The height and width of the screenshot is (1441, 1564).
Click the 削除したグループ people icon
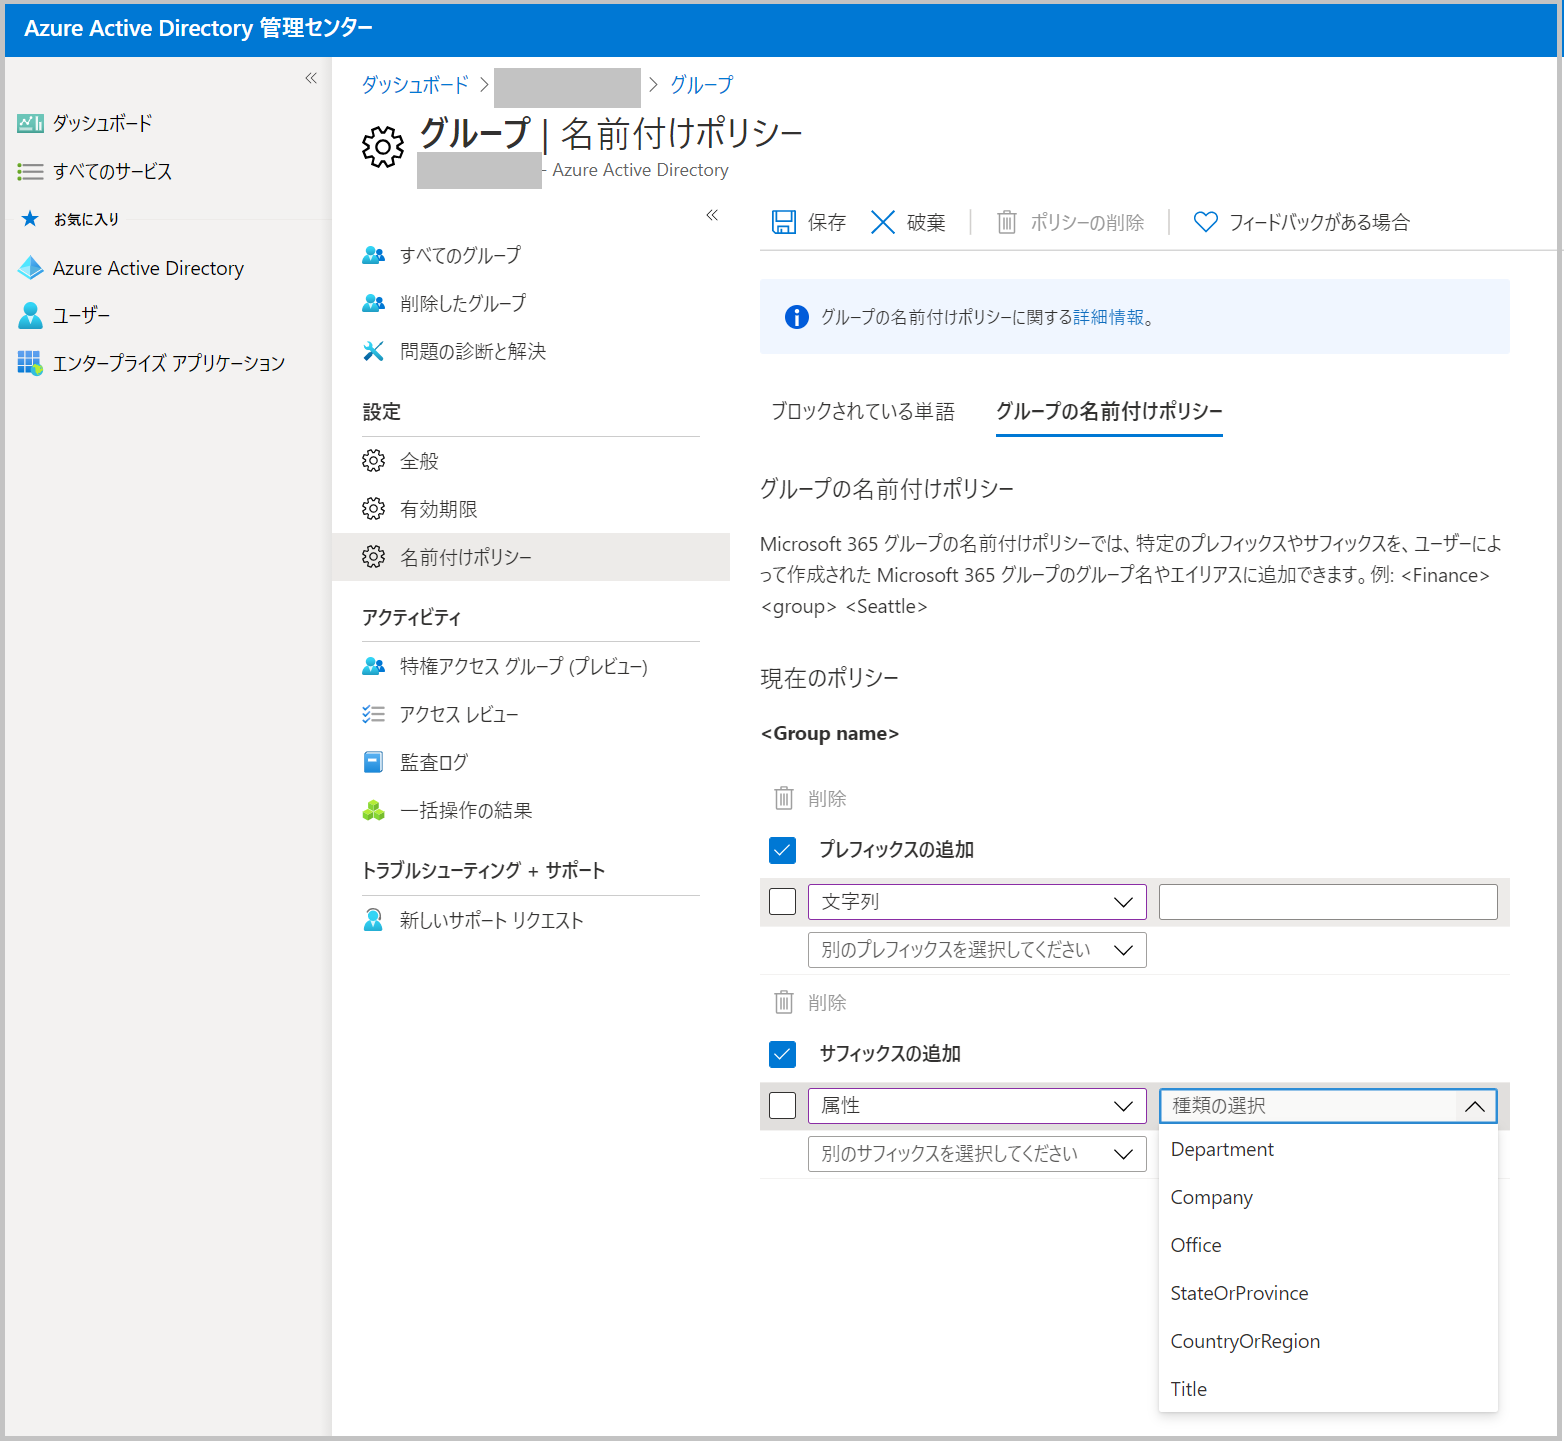(373, 303)
